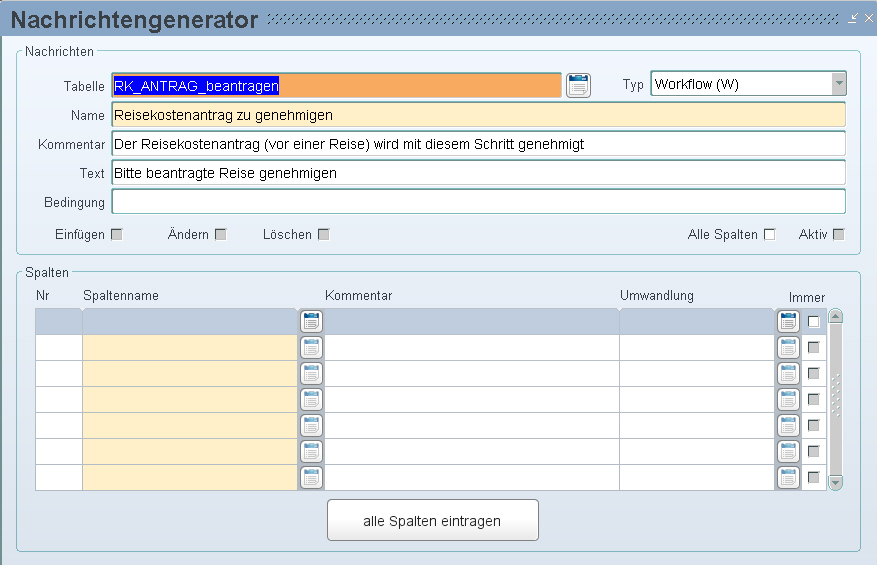
Task: Toggle the Aktiv checkbox
Action: pos(838,235)
